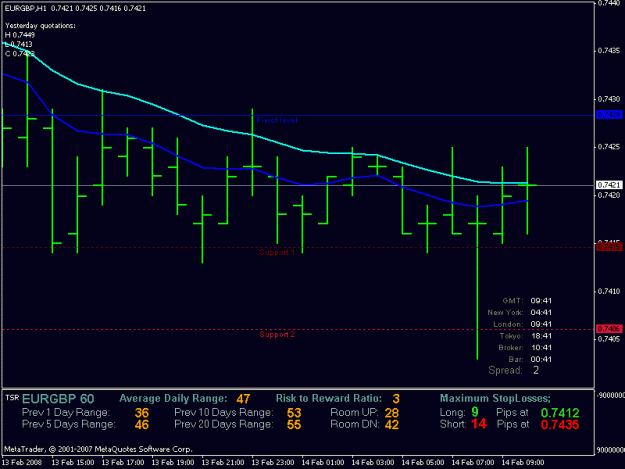
Task: Select the 'Pivot level' line label
Action: pyautogui.click(x=277, y=120)
